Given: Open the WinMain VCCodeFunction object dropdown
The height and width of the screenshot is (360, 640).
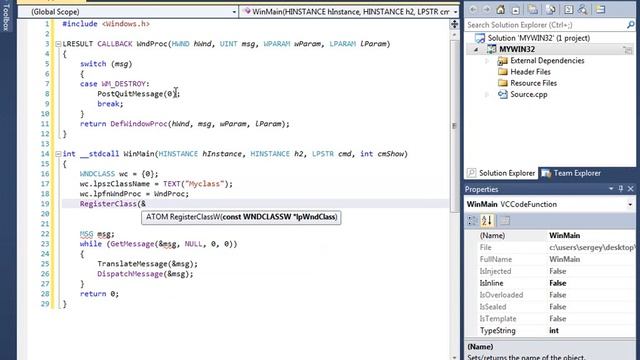Looking at the screenshot, I should pos(631,204).
